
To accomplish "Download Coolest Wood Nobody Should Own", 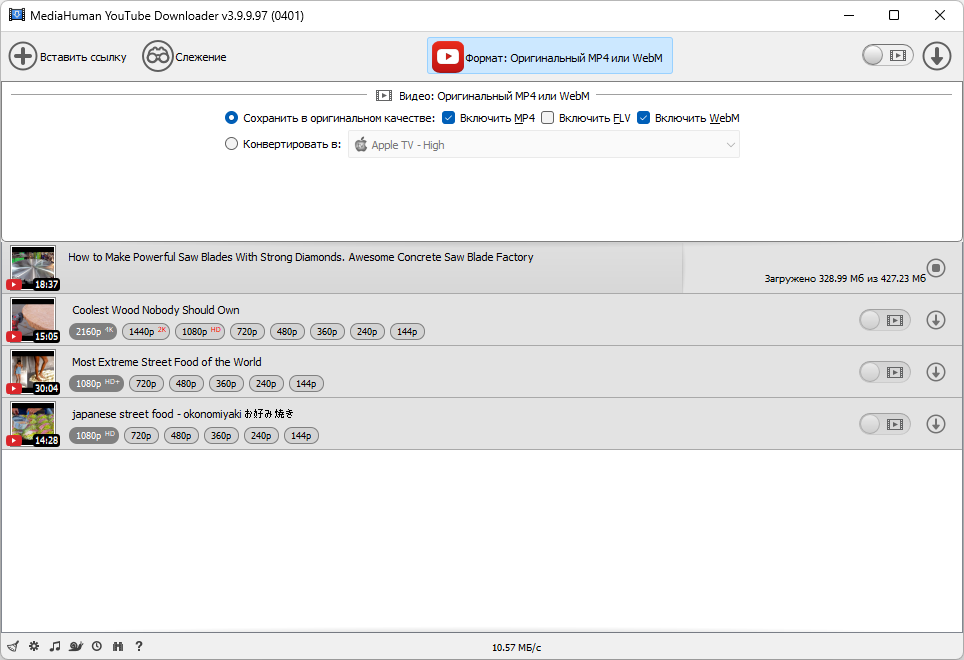I will pos(936,320).
